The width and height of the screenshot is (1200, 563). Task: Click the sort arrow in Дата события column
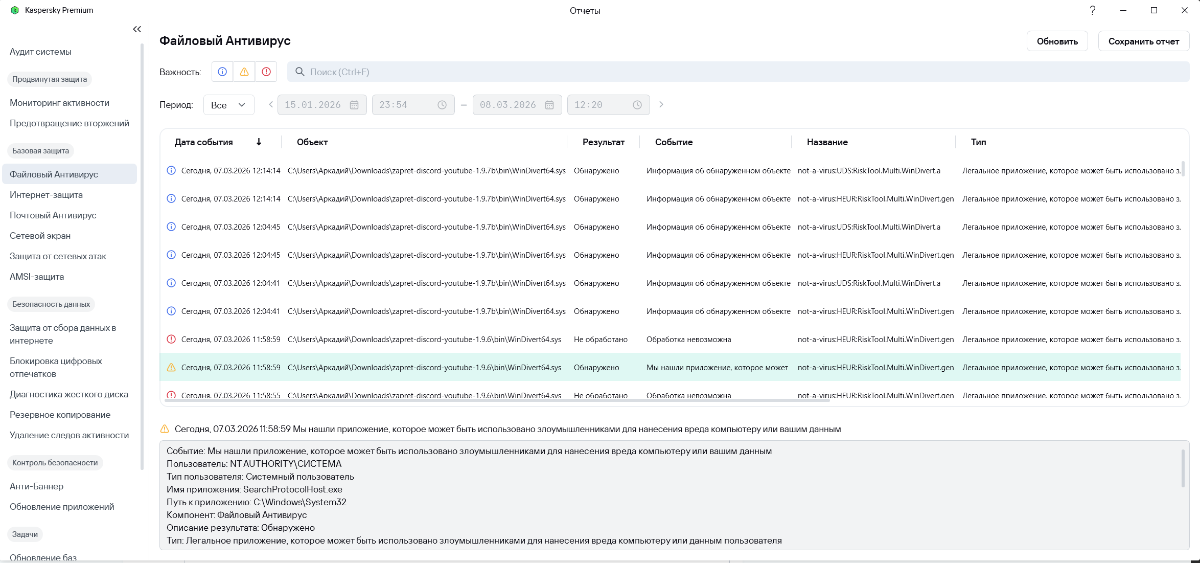pos(259,142)
